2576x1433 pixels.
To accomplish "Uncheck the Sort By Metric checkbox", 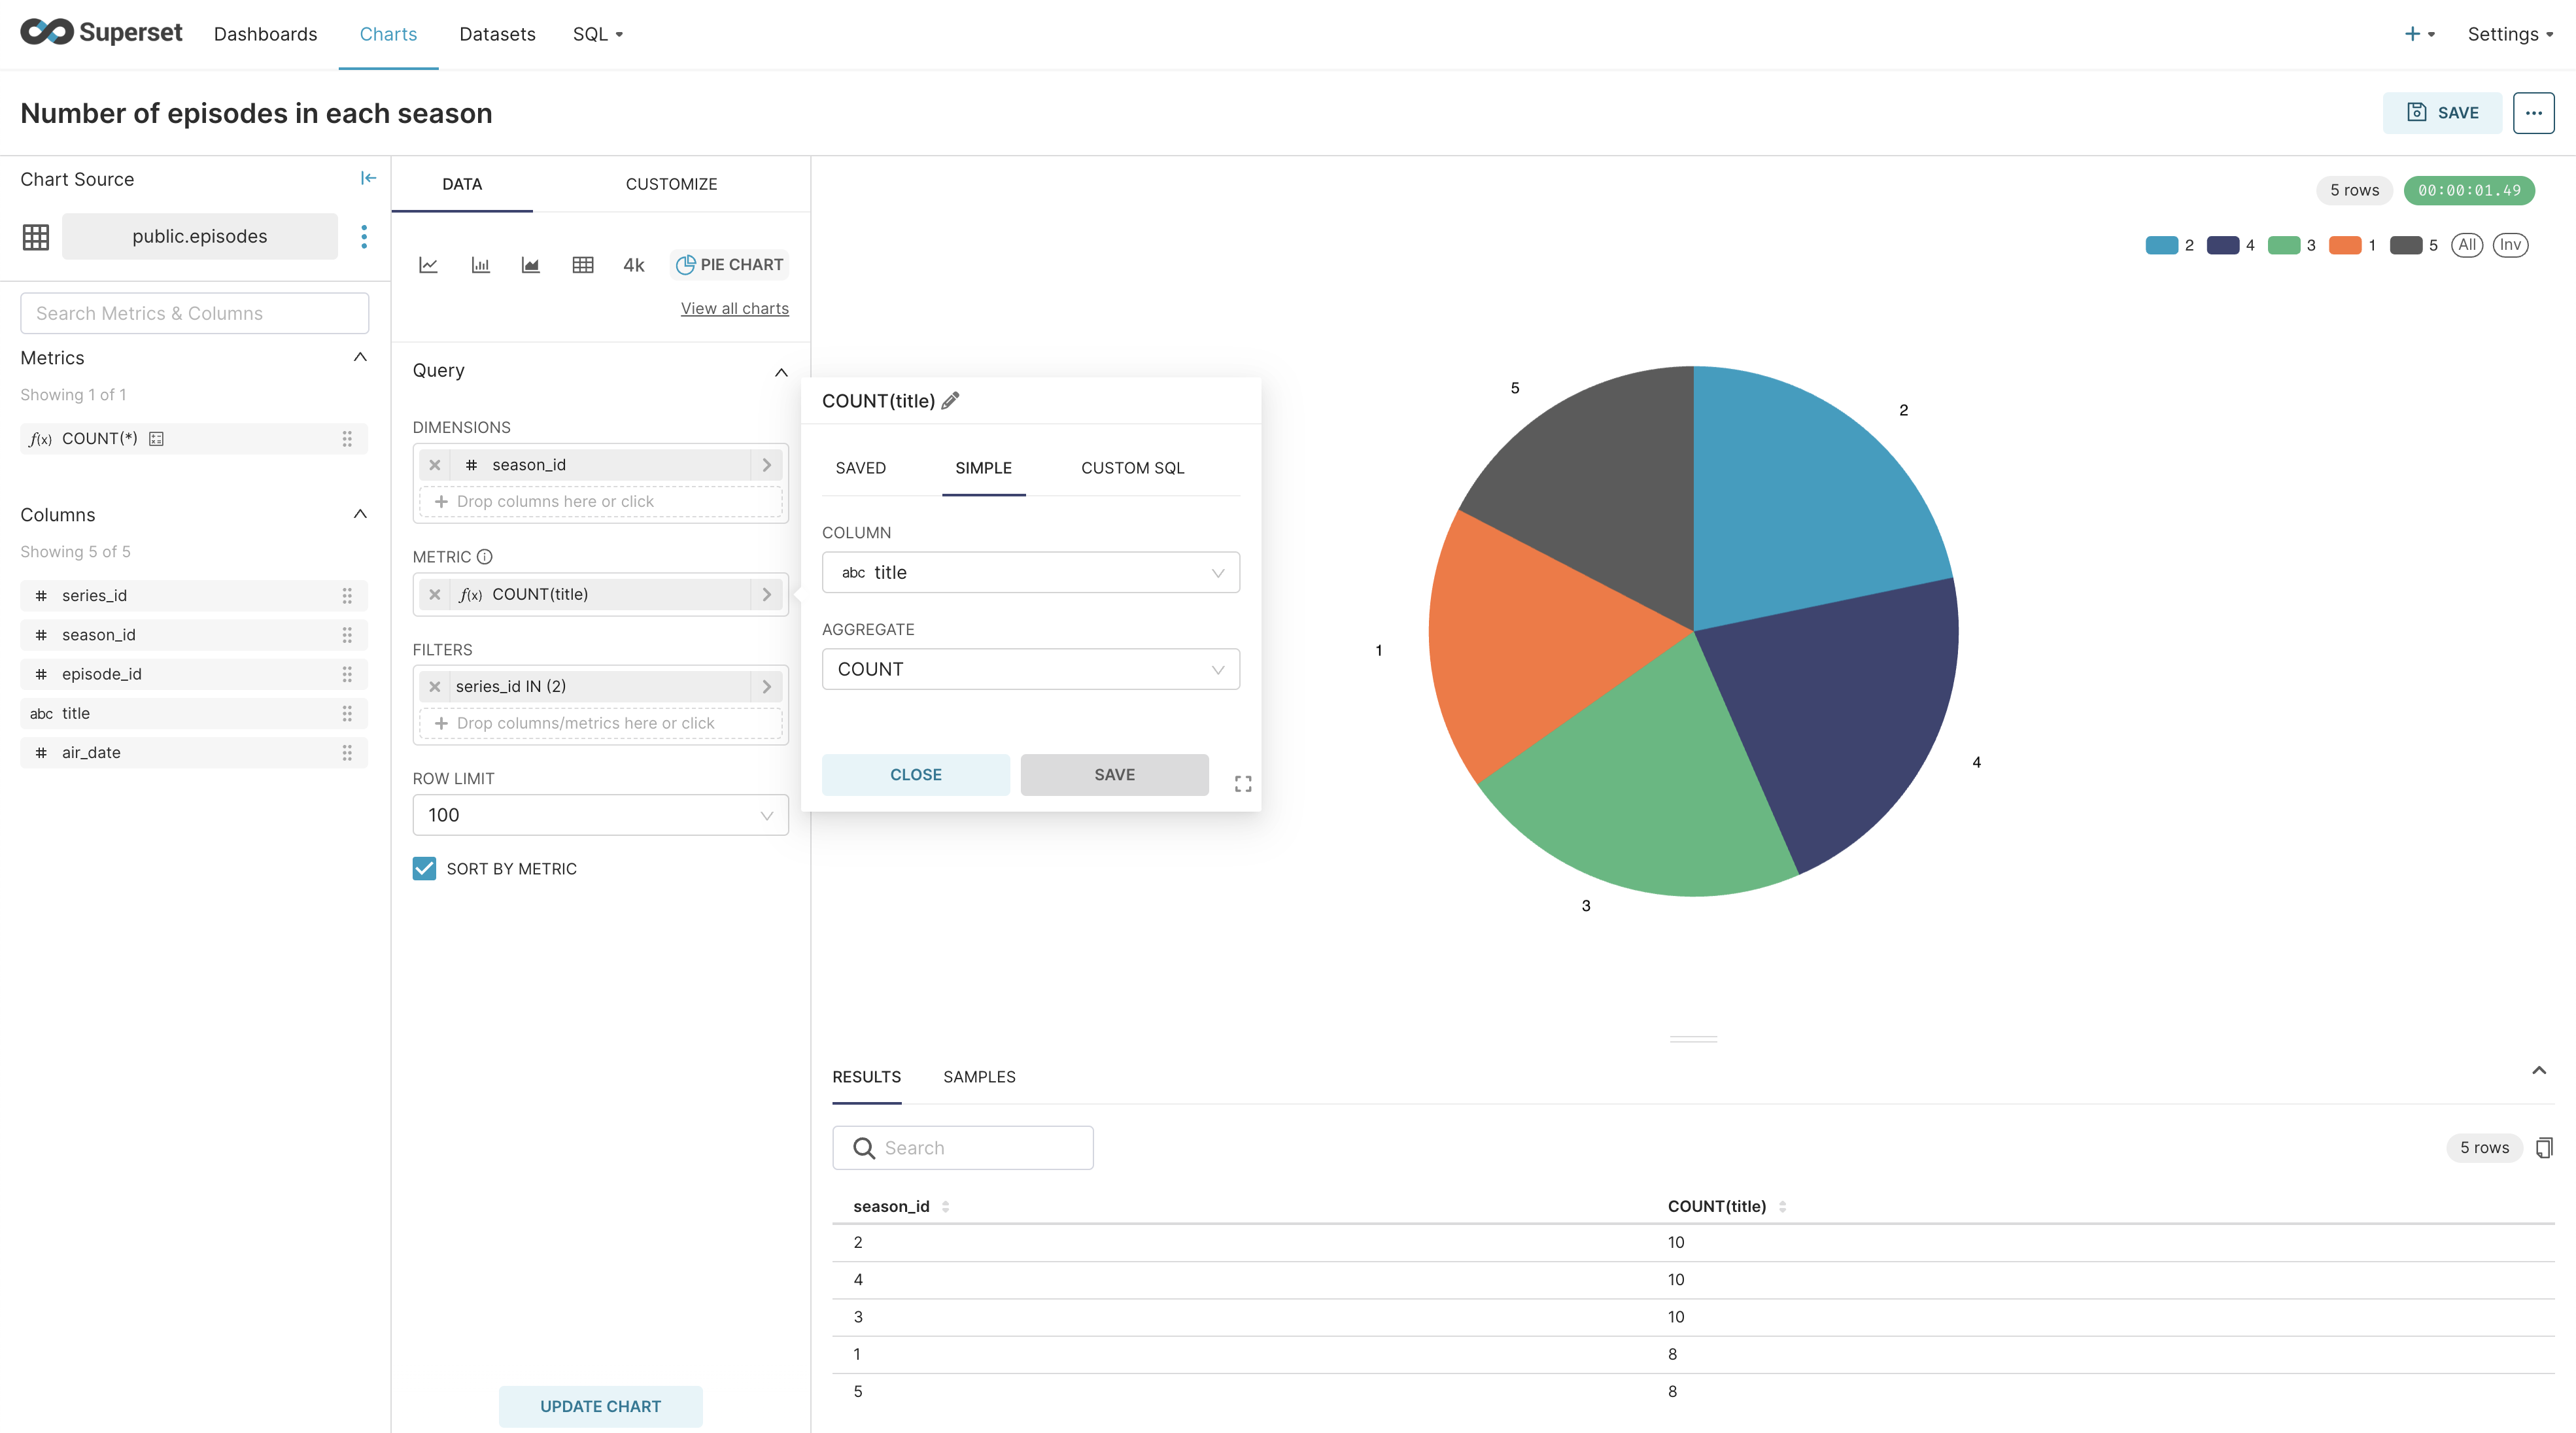I will (x=424, y=868).
